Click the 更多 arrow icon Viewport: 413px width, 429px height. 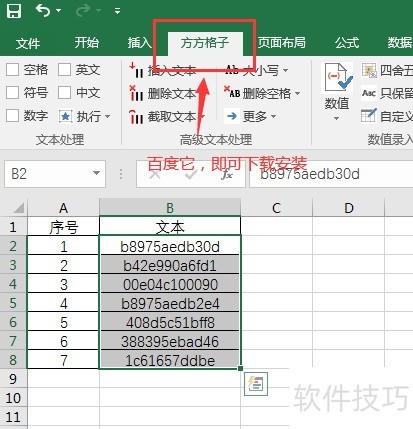click(232, 116)
